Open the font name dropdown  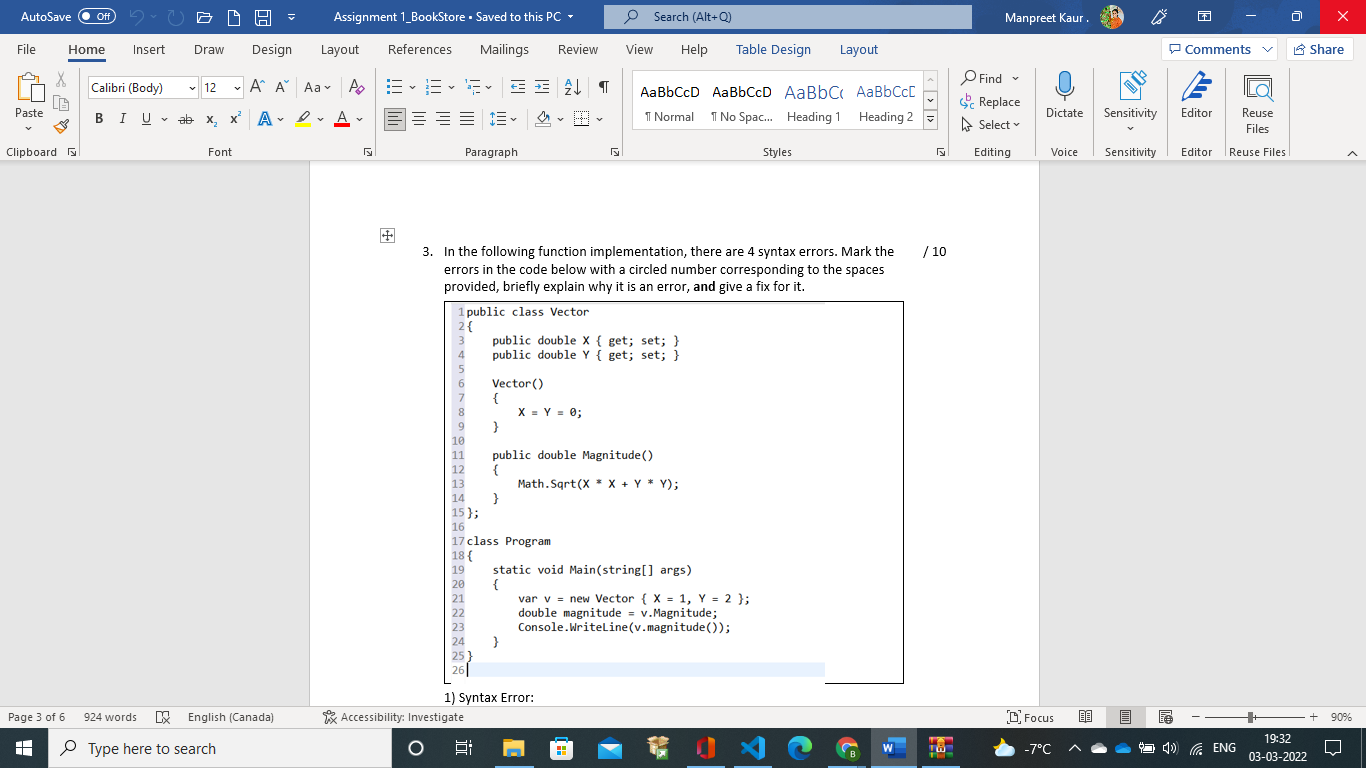coord(192,88)
